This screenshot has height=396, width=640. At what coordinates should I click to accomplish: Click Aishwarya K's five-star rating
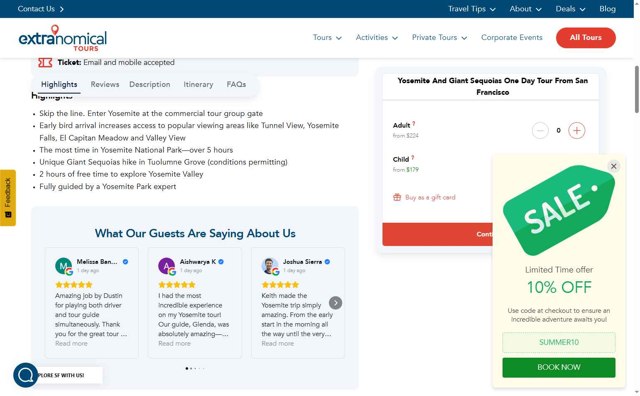click(177, 285)
